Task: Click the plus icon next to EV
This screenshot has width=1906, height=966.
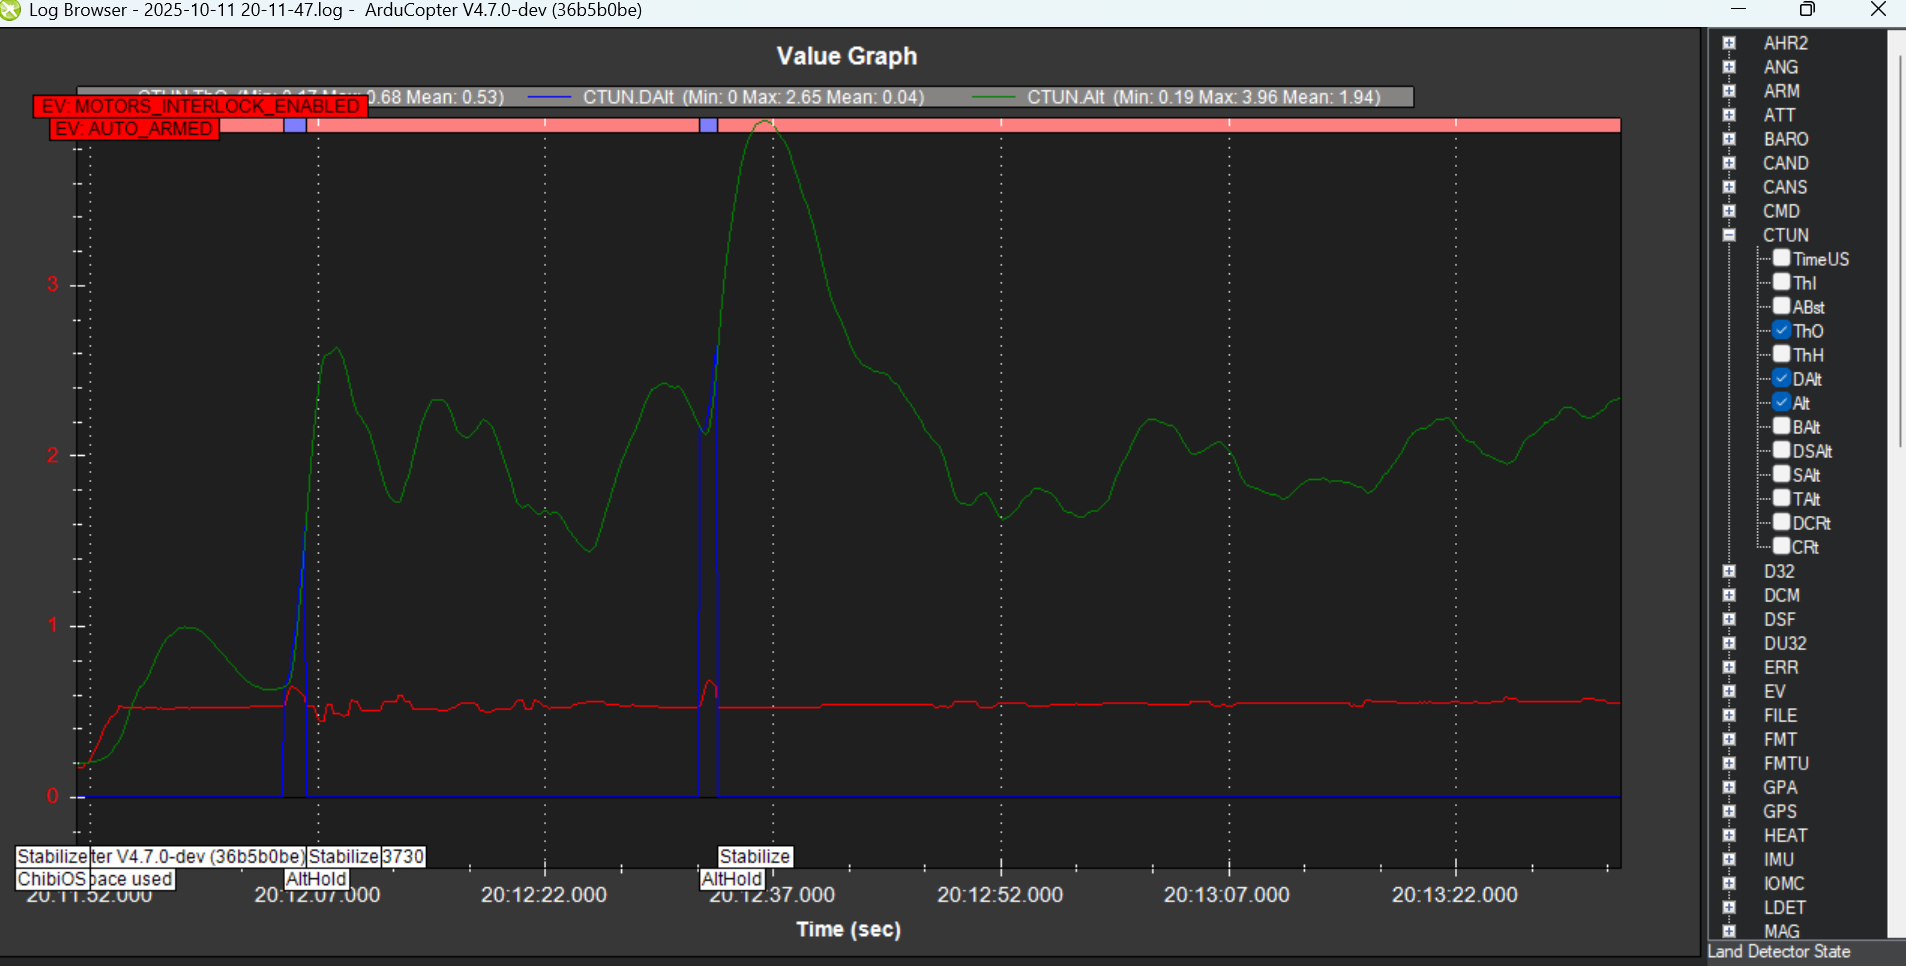Action: click(x=1729, y=691)
